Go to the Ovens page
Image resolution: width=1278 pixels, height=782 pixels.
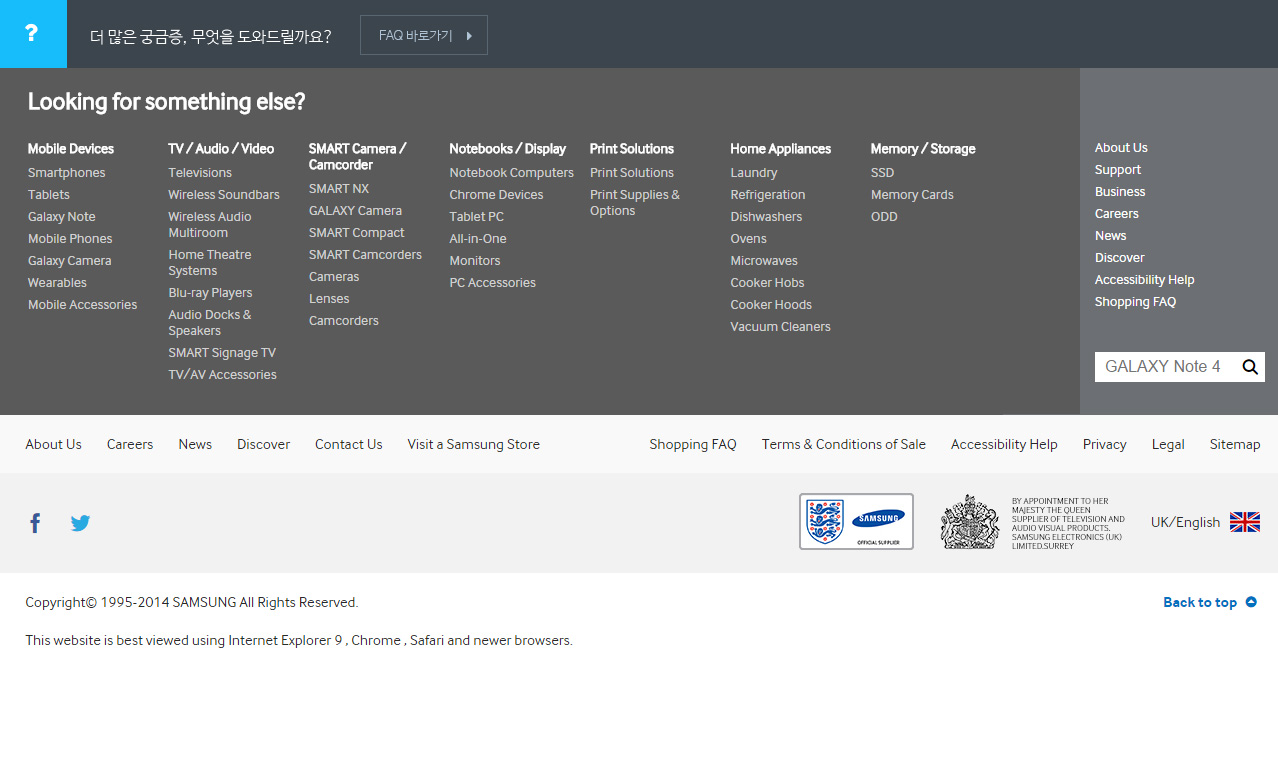(749, 239)
